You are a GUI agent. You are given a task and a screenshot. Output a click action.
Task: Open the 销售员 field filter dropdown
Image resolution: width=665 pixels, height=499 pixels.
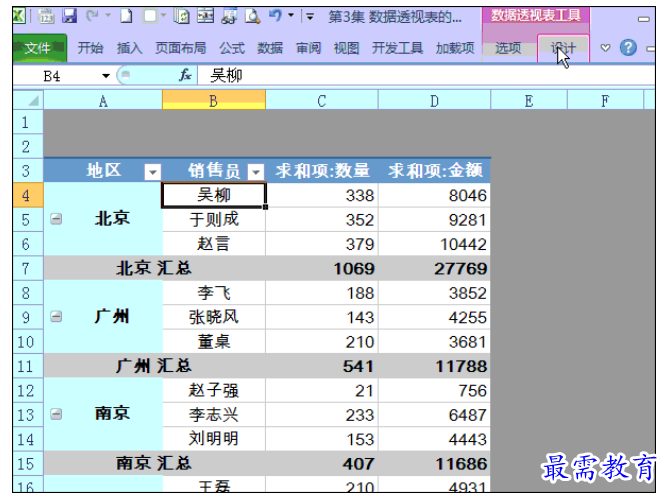(x=256, y=172)
